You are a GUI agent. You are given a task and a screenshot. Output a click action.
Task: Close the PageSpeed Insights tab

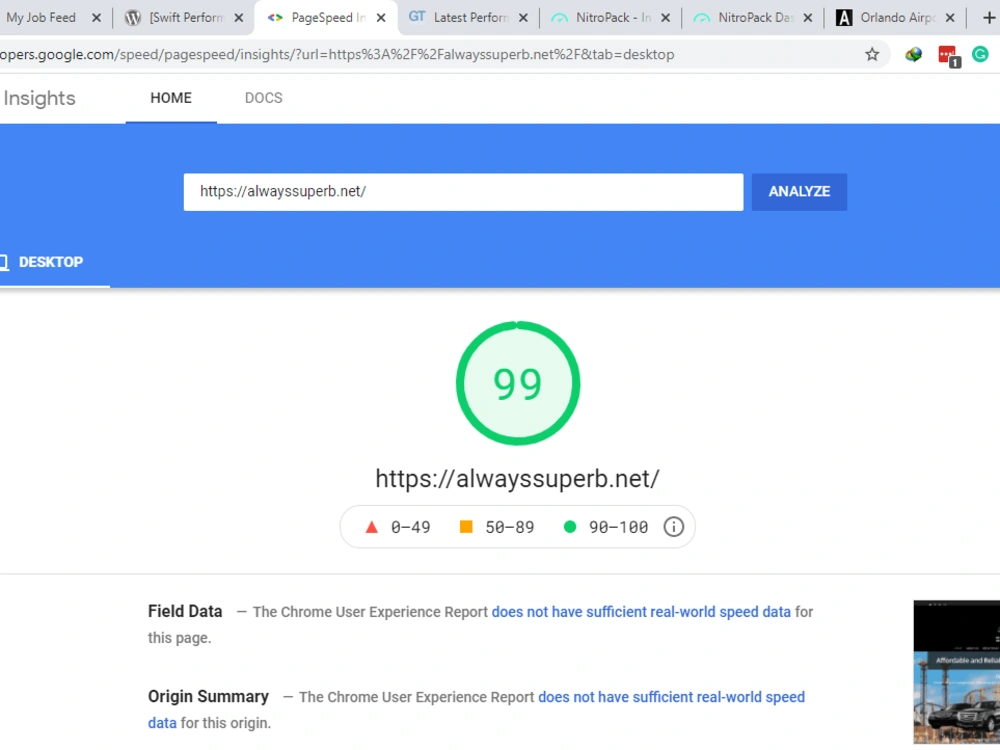tap(381, 18)
